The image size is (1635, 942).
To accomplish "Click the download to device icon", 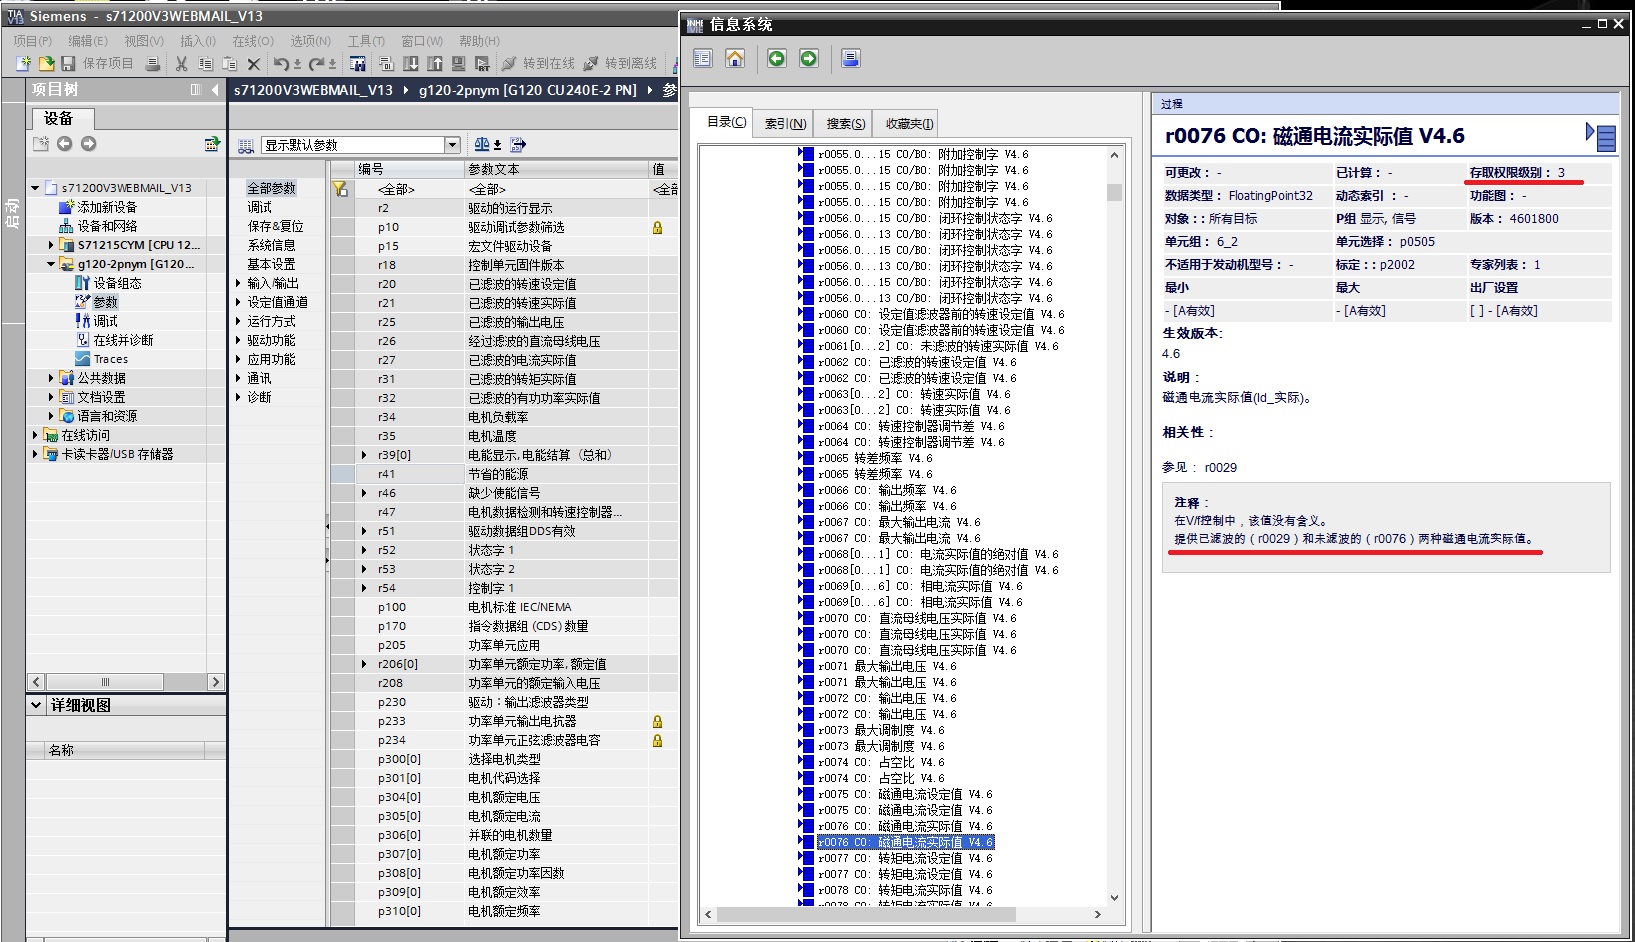I will pyautogui.click(x=411, y=63).
